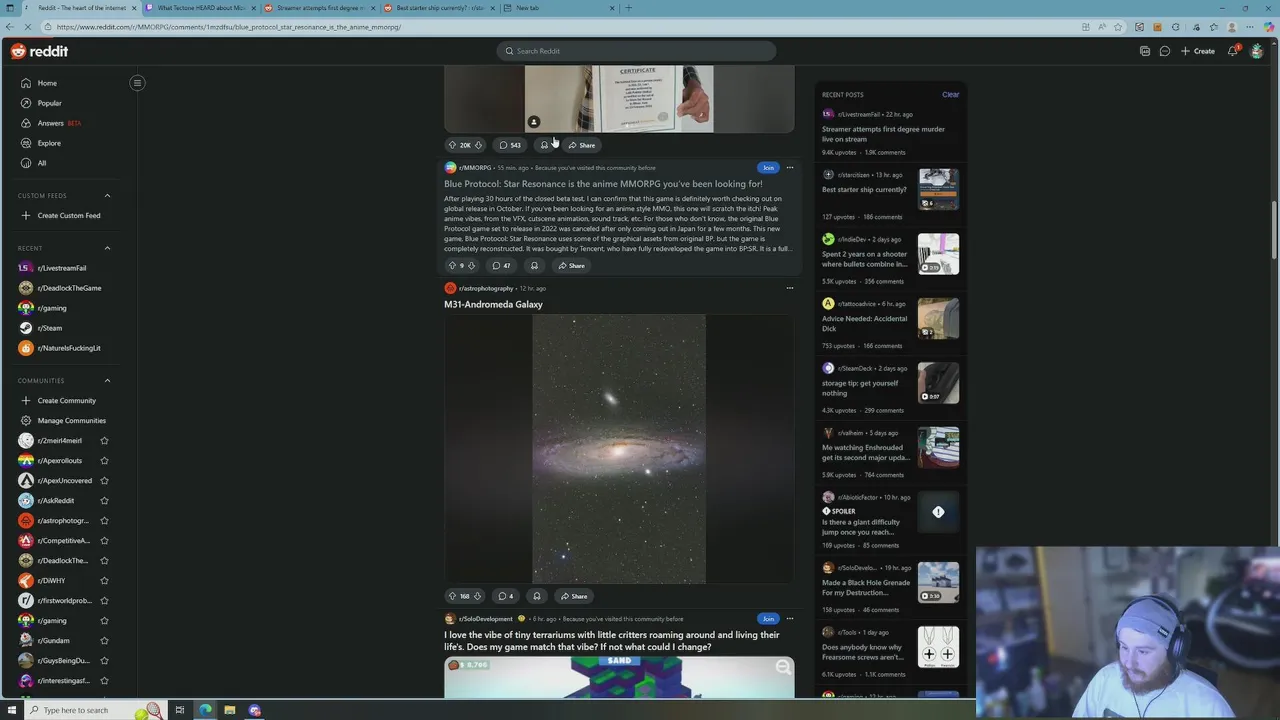Switch to 'Streamer attempts first degree' tab
Image resolution: width=1280 pixels, height=720 pixels.
pyautogui.click(x=318, y=8)
